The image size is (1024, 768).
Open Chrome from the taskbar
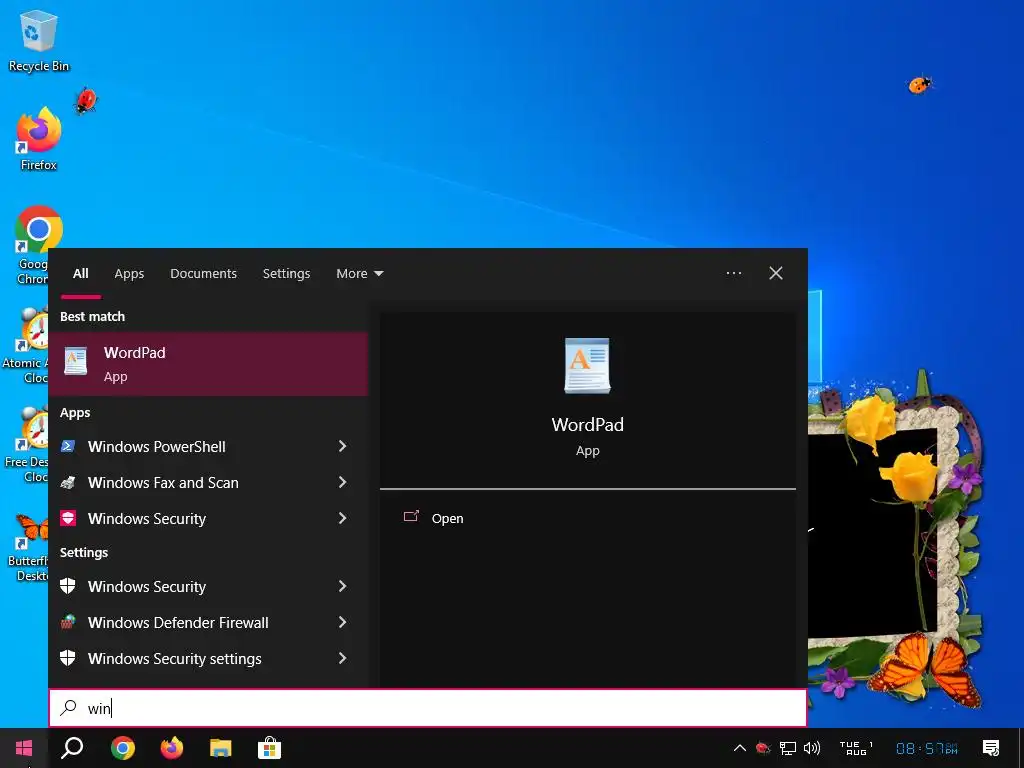pyautogui.click(x=123, y=748)
